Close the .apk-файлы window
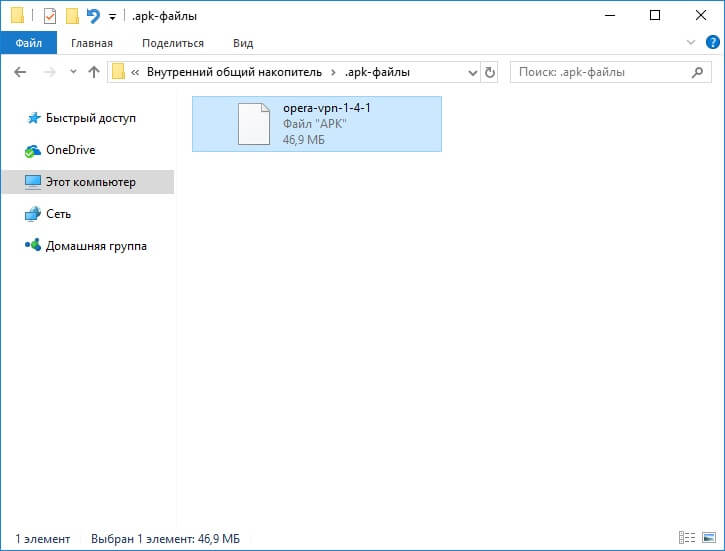Viewport: 725px width, 551px height. click(700, 15)
